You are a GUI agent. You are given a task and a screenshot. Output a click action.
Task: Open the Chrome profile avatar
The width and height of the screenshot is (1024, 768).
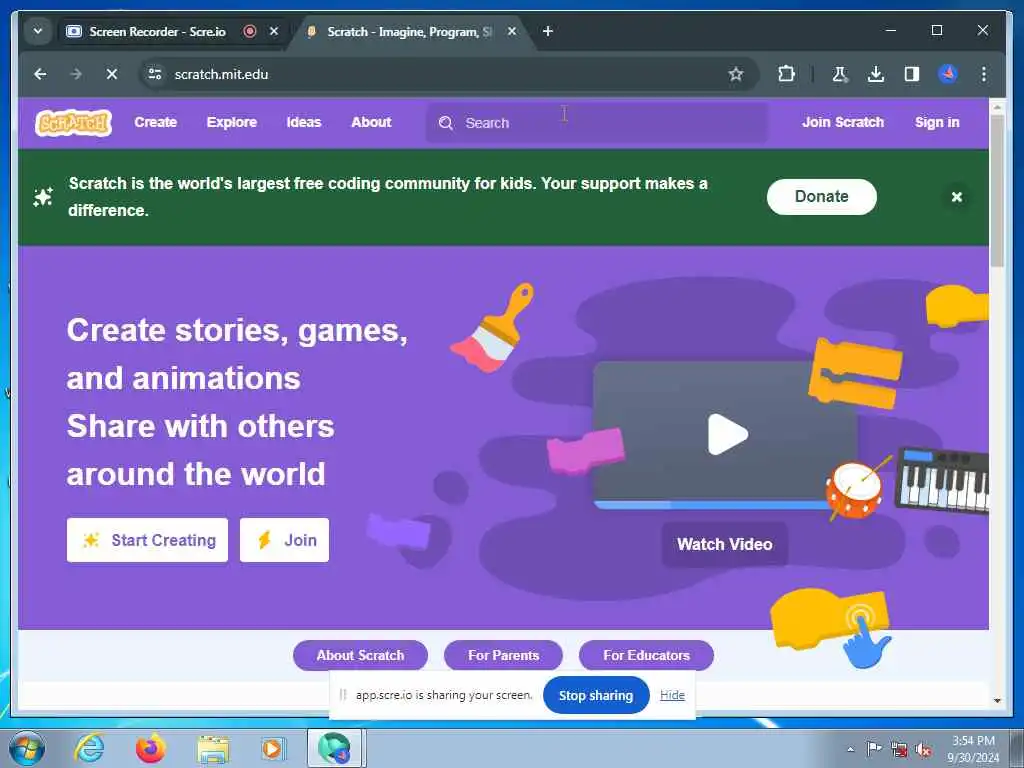coord(948,74)
